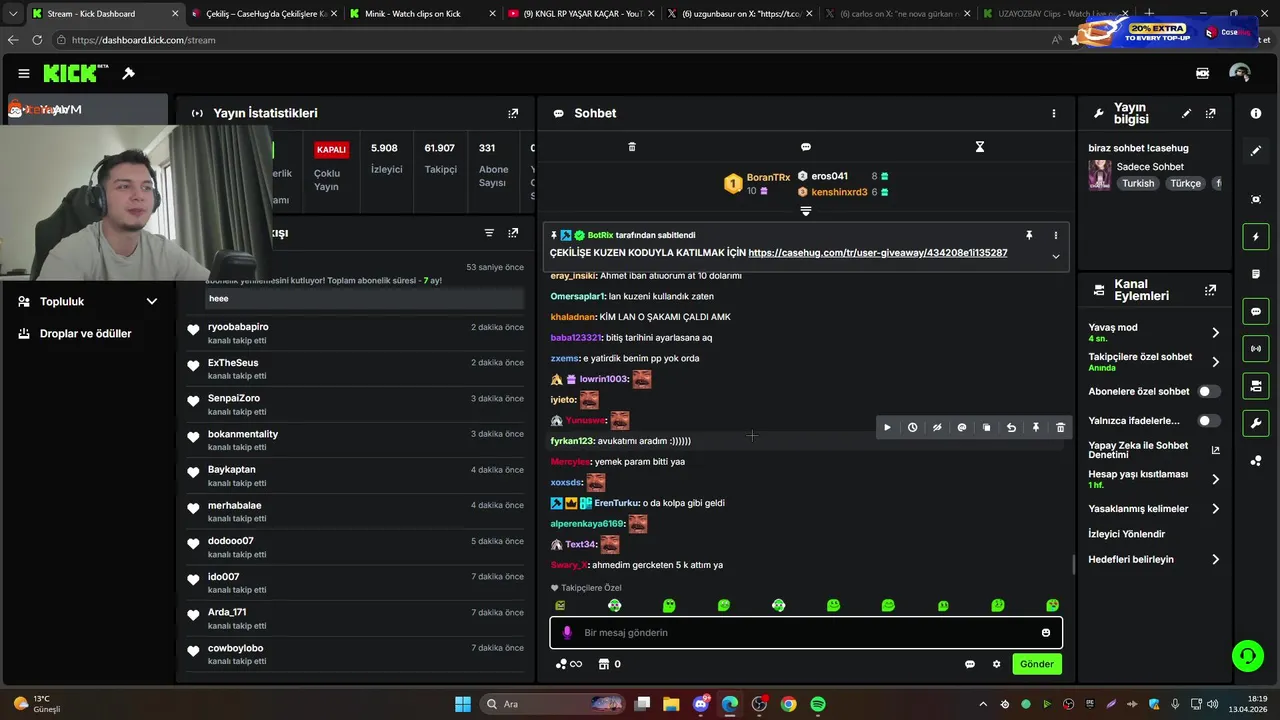Click the purple microphone icon in the message box
Viewport: 1280px width, 720px height.
coord(567,633)
